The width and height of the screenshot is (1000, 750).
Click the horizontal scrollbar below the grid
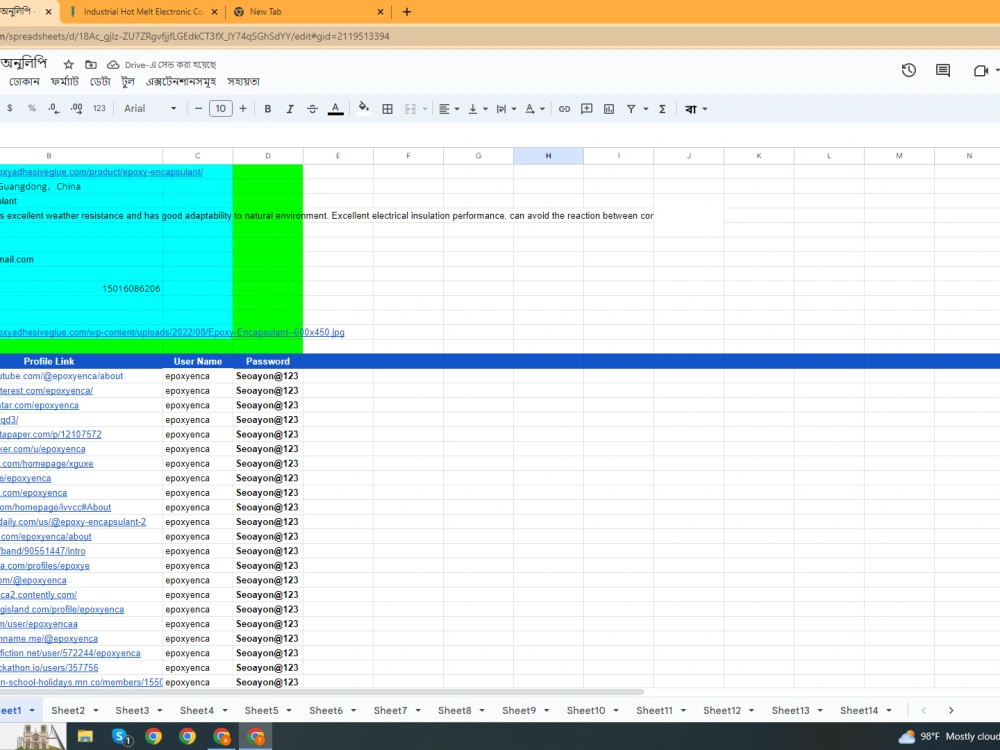click(321, 692)
